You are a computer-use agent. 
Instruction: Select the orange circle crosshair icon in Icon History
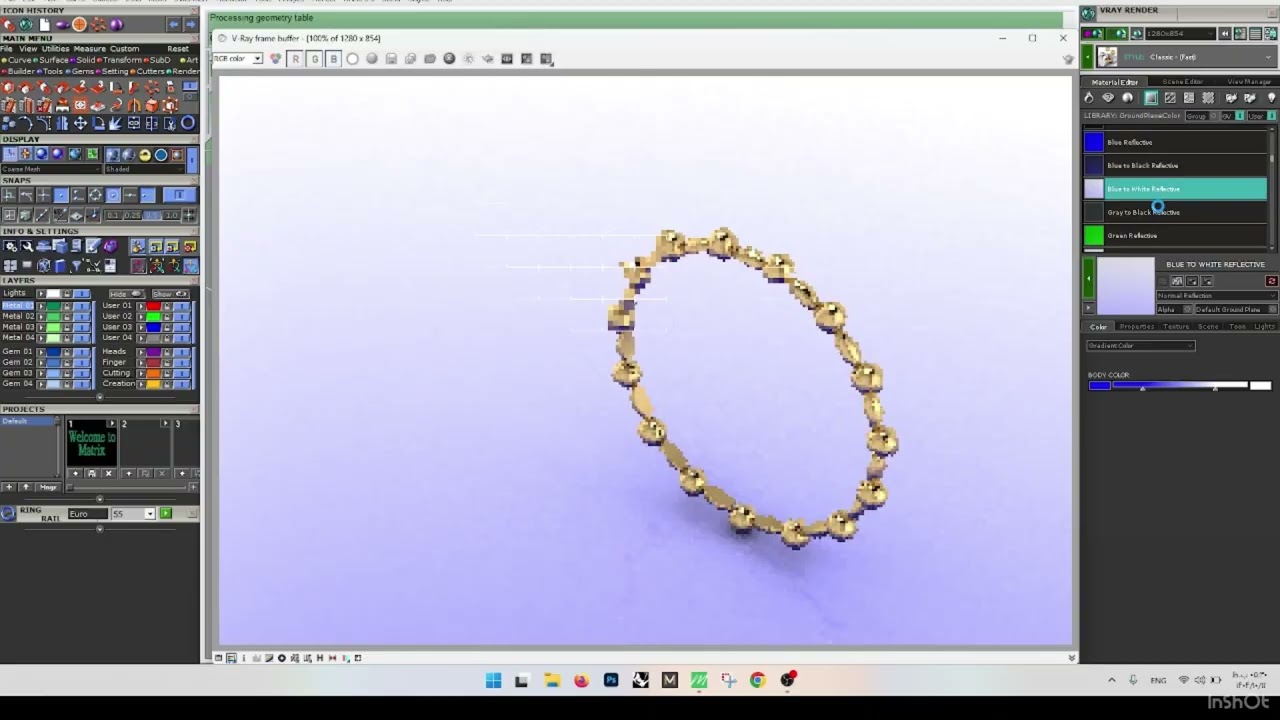(x=79, y=24)
